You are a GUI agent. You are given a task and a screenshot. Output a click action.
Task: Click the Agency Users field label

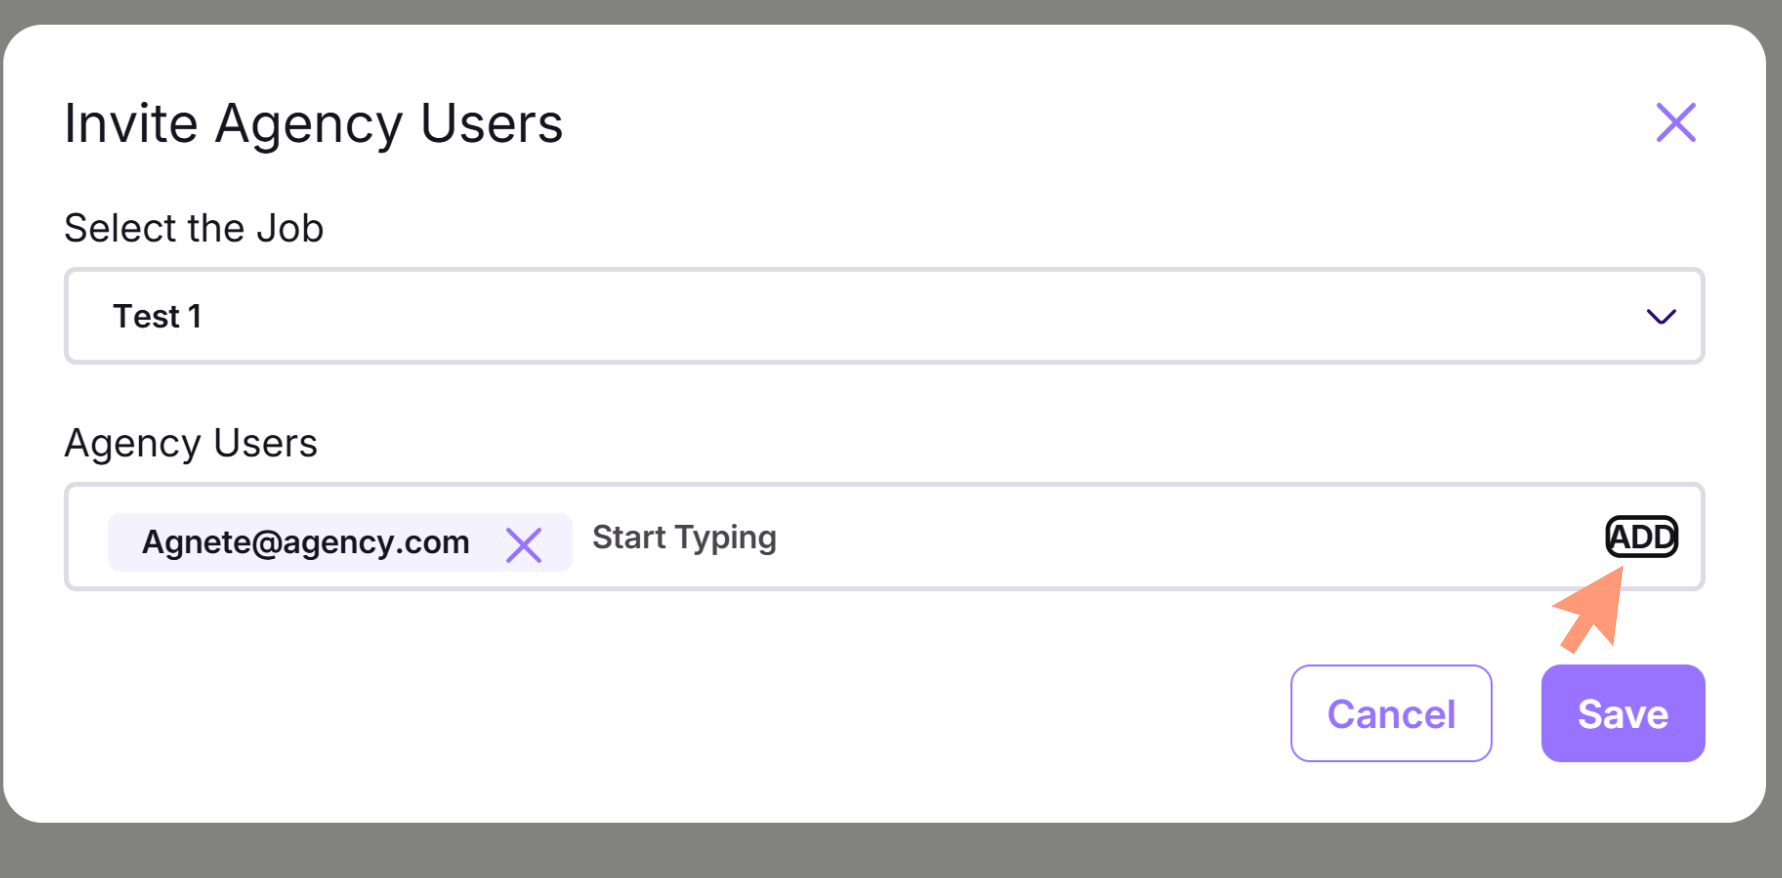coord(191,443)
